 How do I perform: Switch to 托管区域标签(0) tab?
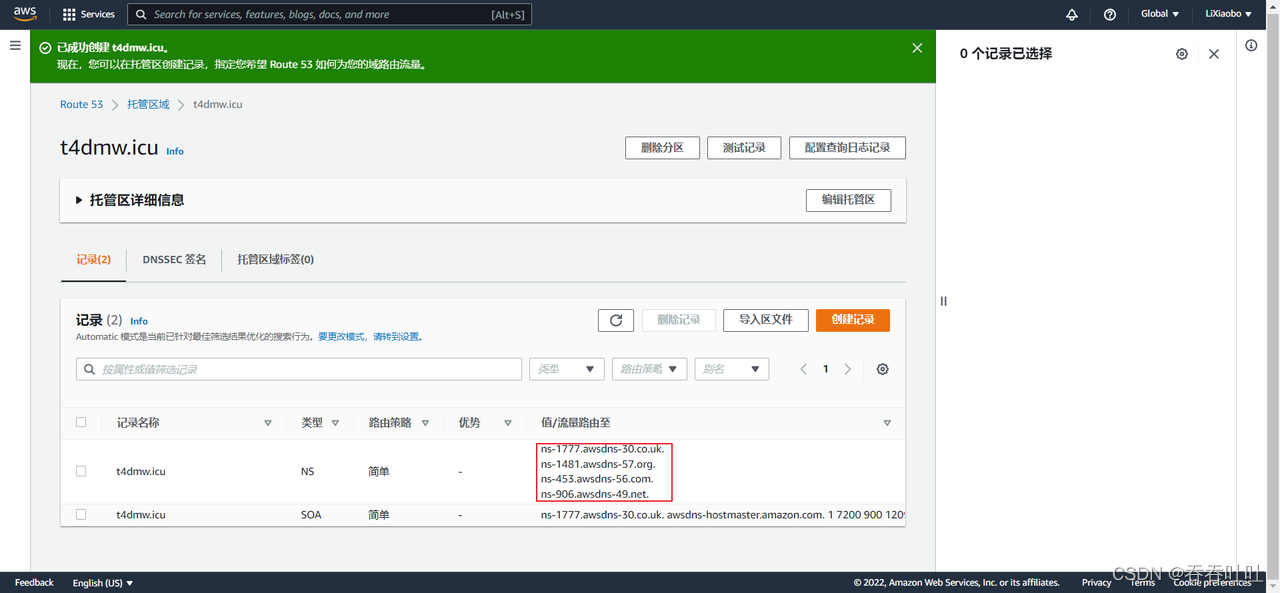point(275,259)
